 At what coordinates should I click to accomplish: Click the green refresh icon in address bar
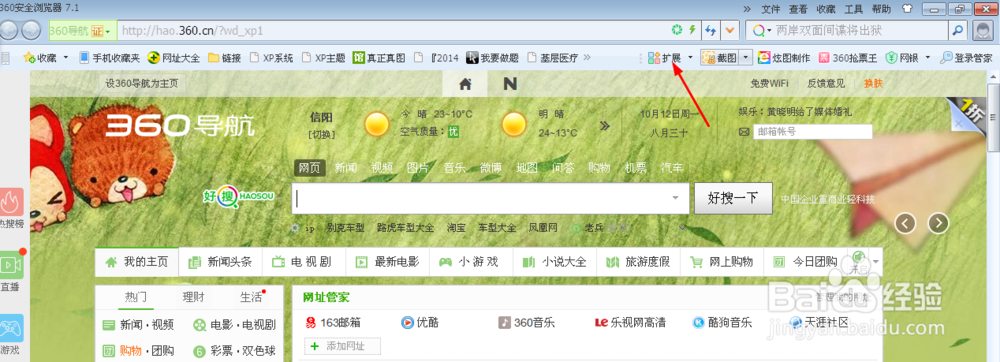(677, 30)
